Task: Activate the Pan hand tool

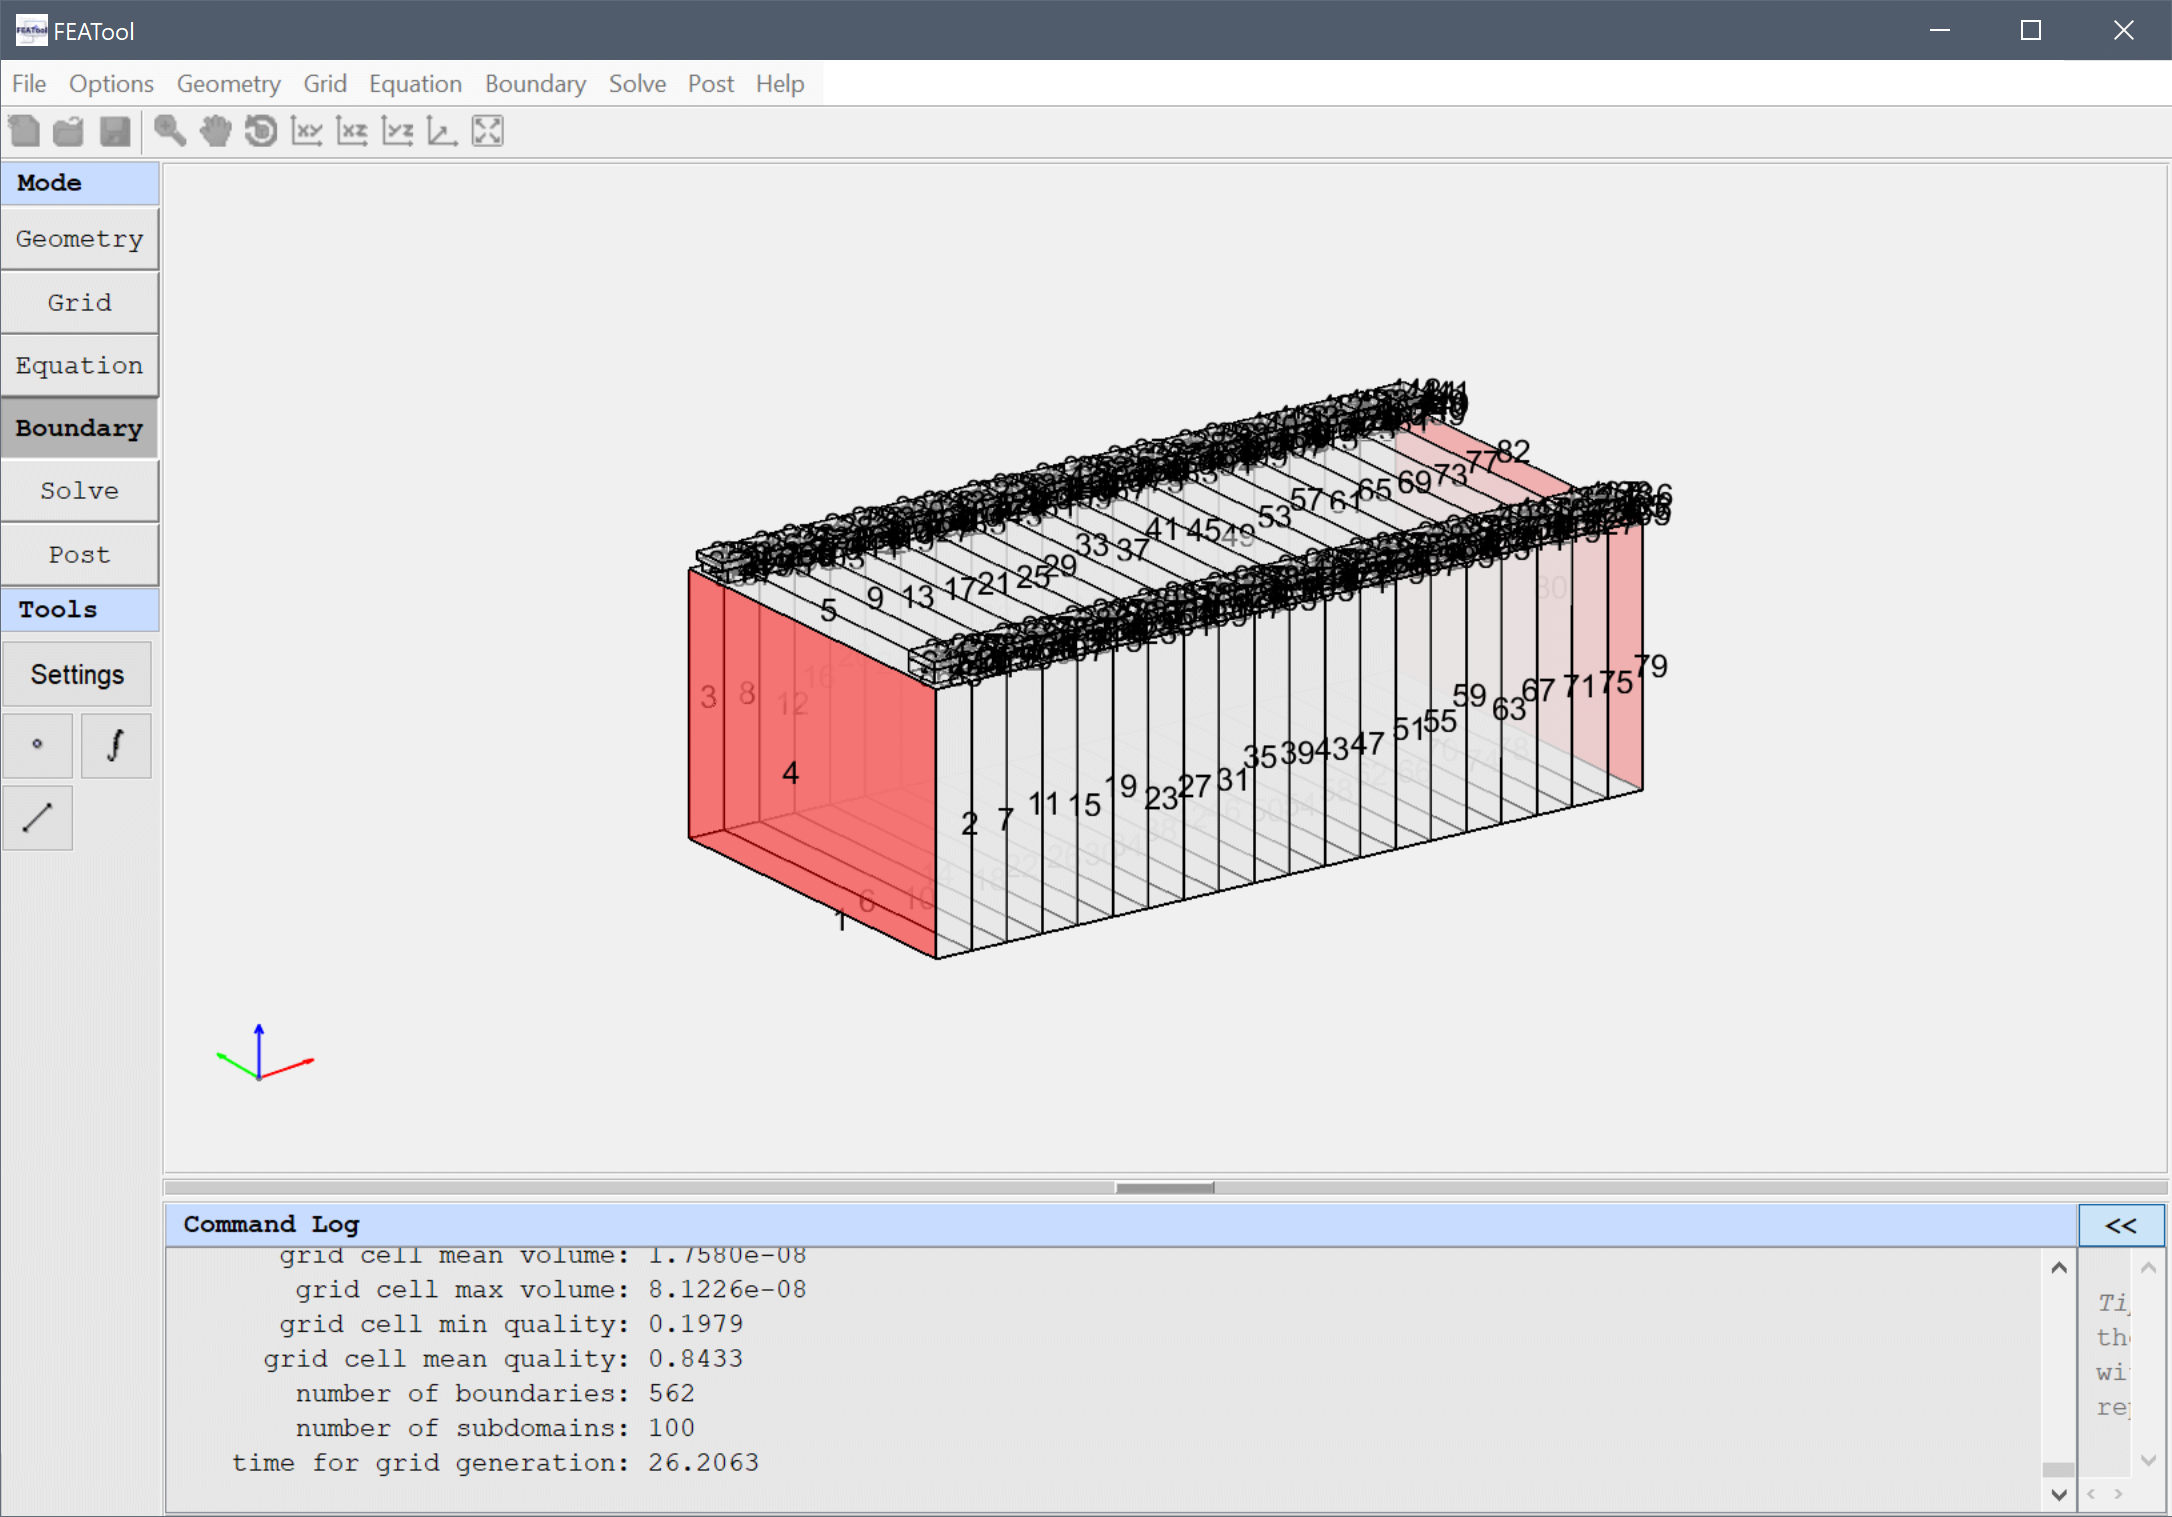Action: coord(215,131)
